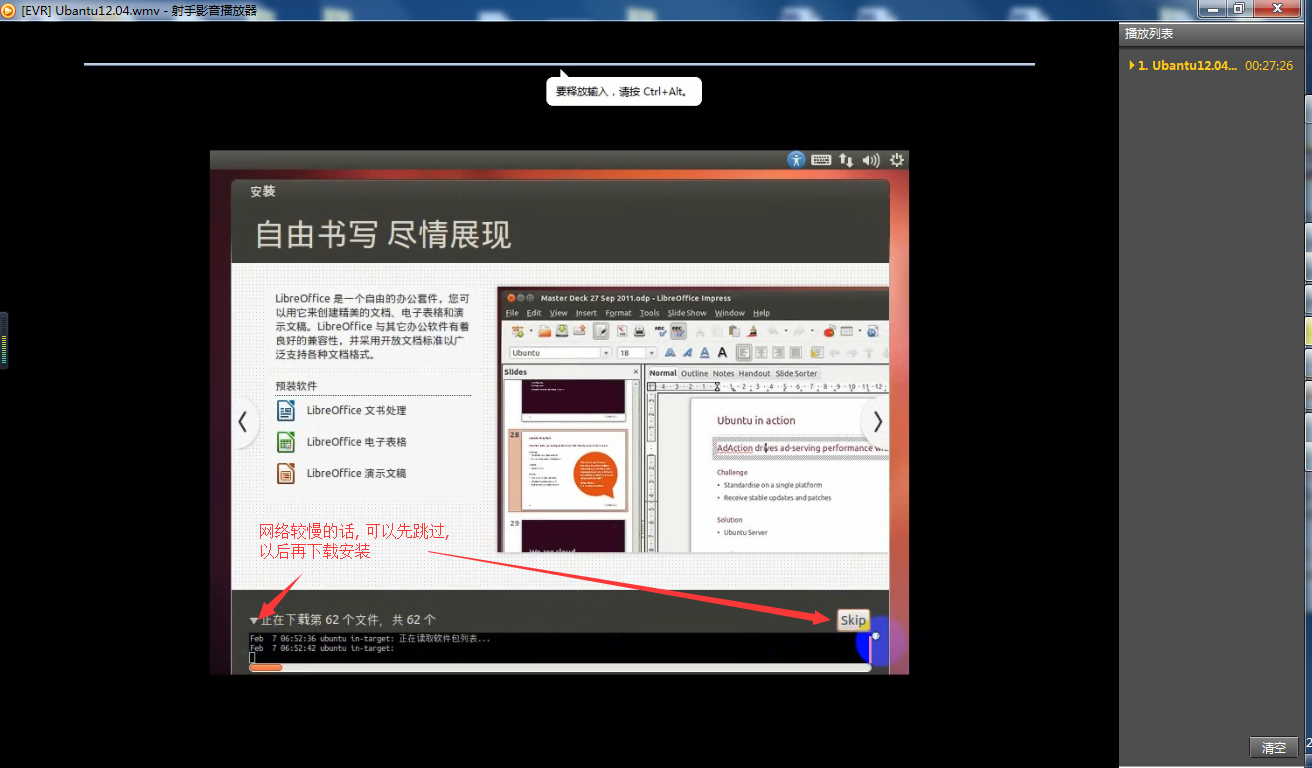Click the 正在下载第 62 个文件 status text
Screen dimensions: 1312x768
[349, 620]
